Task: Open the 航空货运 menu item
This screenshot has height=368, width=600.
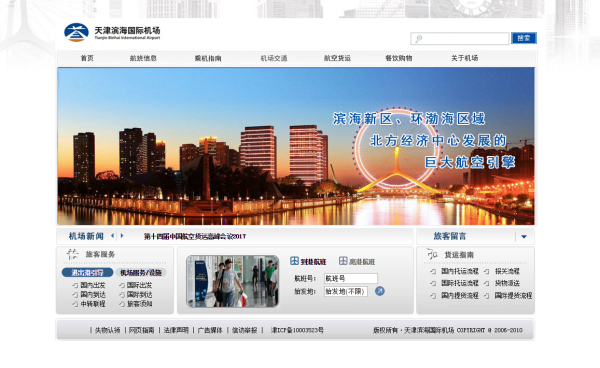Action: click(337, 58)
